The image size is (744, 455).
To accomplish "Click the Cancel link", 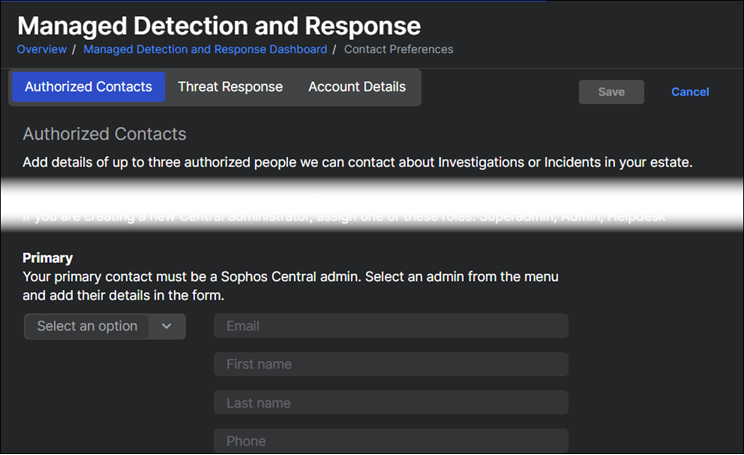I will point(689,92).
